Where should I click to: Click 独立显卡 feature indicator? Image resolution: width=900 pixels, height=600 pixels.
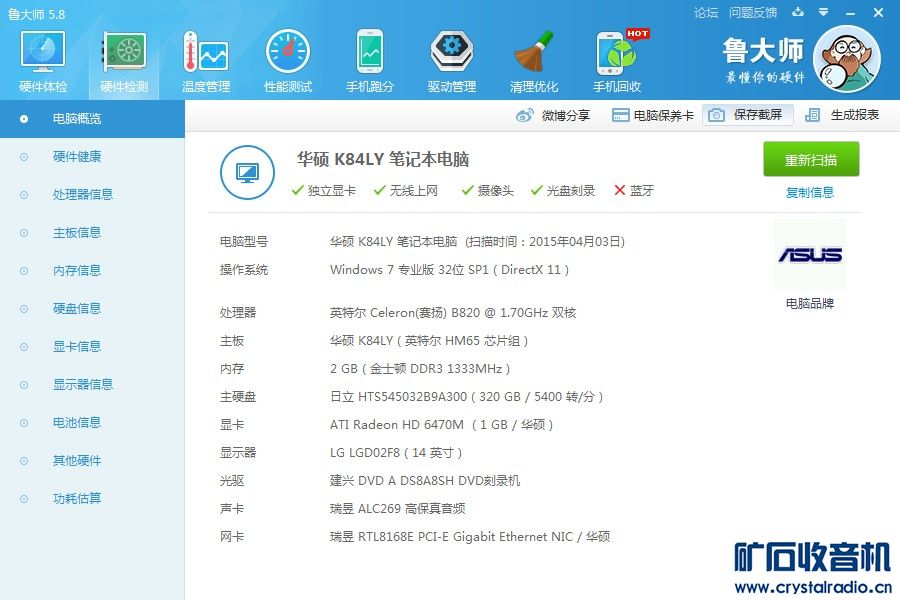coord(324,191)
